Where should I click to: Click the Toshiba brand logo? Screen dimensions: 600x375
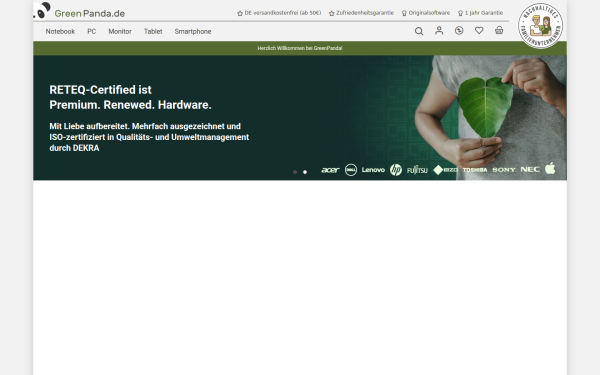point(475,170)
